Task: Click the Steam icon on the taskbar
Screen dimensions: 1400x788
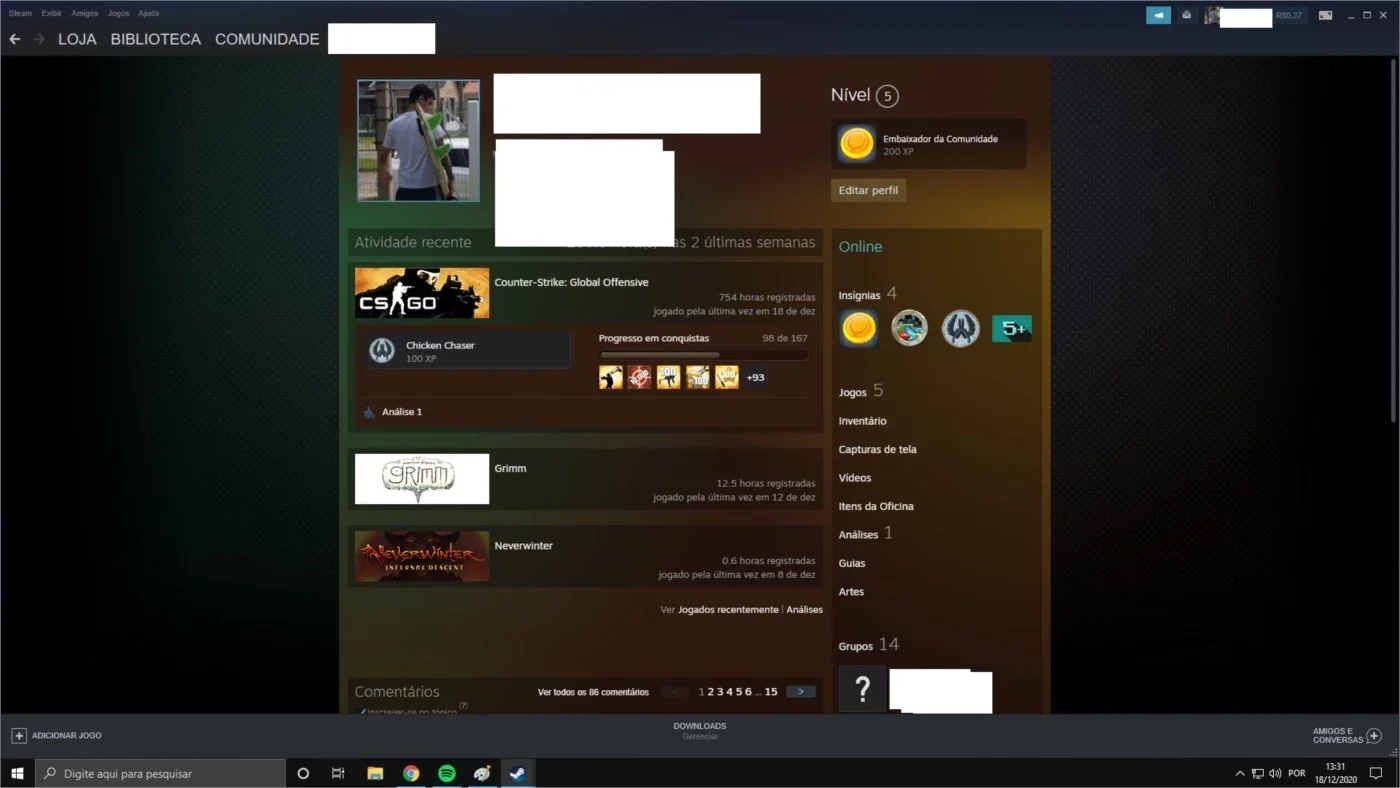Action: (518, 773)
